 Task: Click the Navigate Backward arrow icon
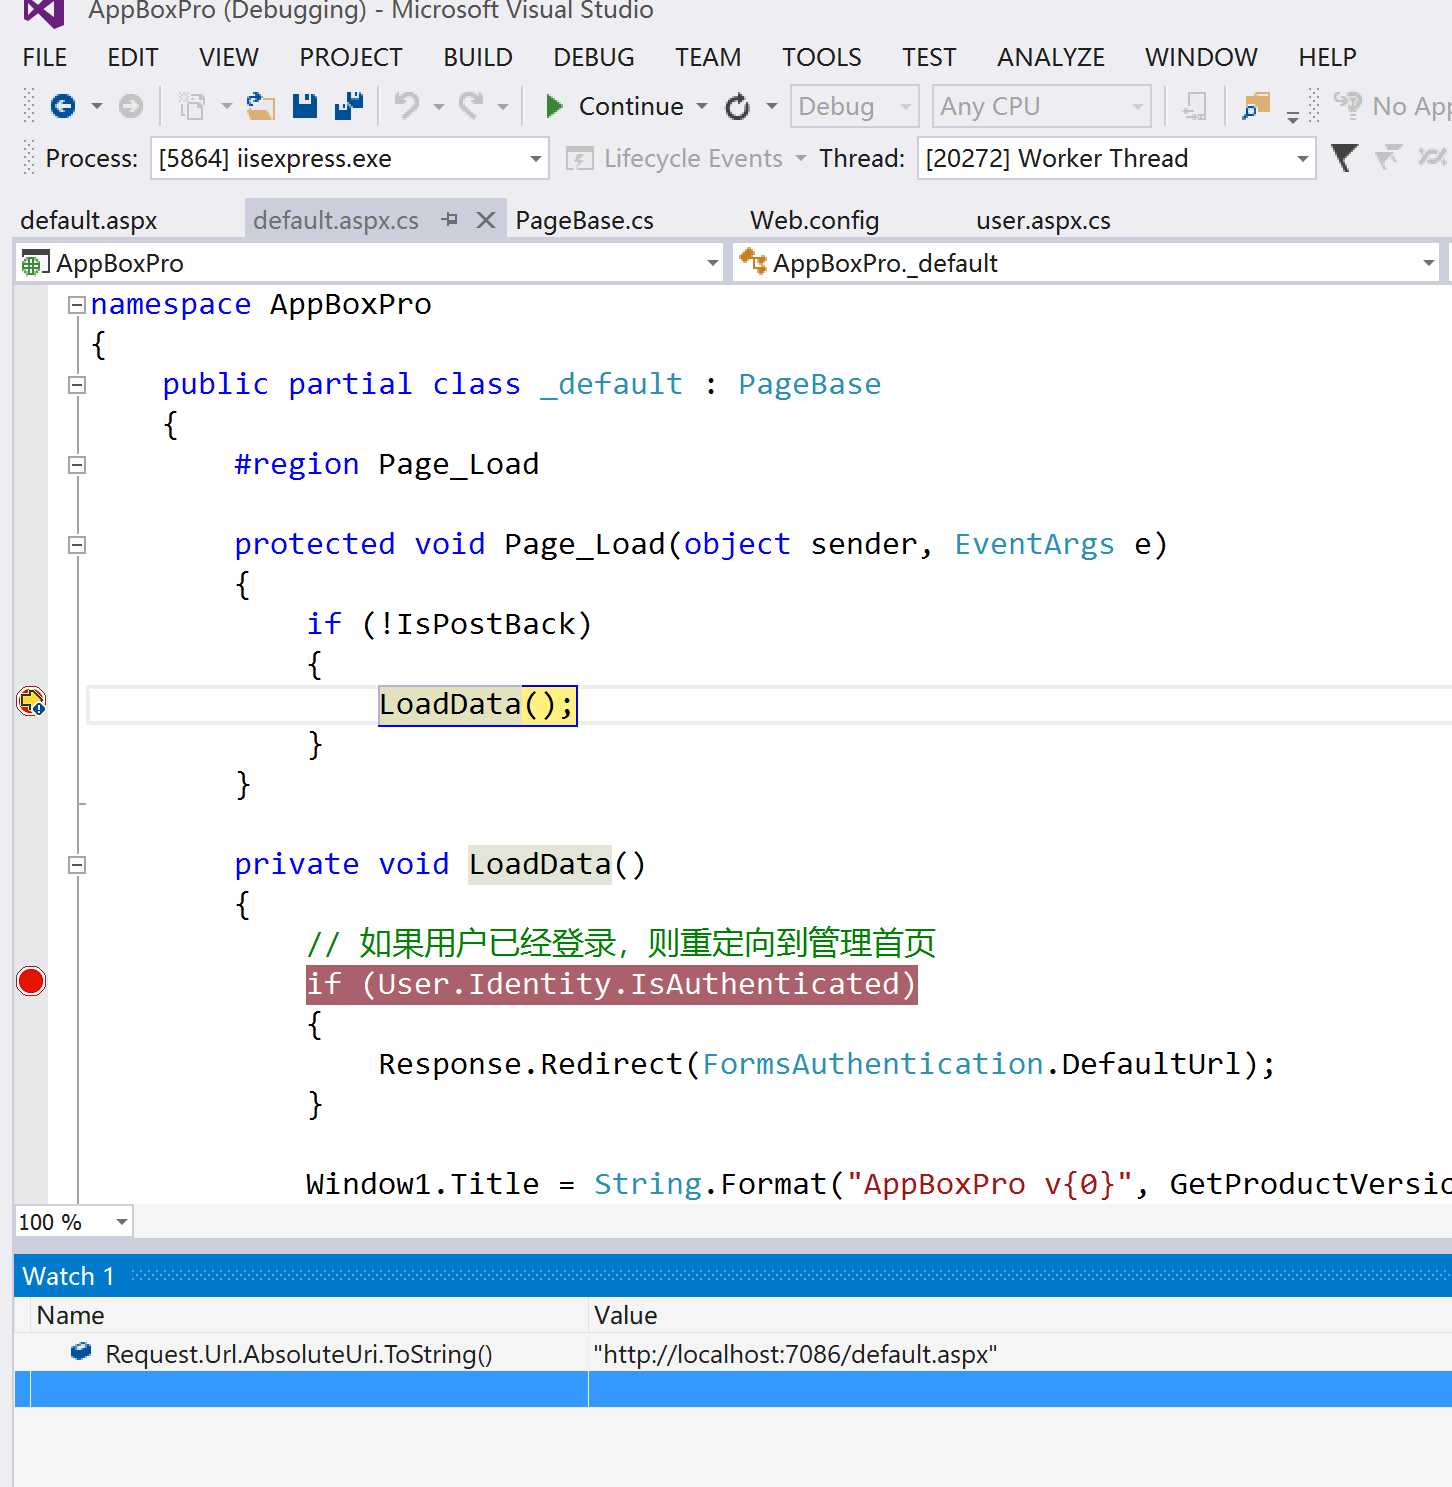click(x=63, y=106)
